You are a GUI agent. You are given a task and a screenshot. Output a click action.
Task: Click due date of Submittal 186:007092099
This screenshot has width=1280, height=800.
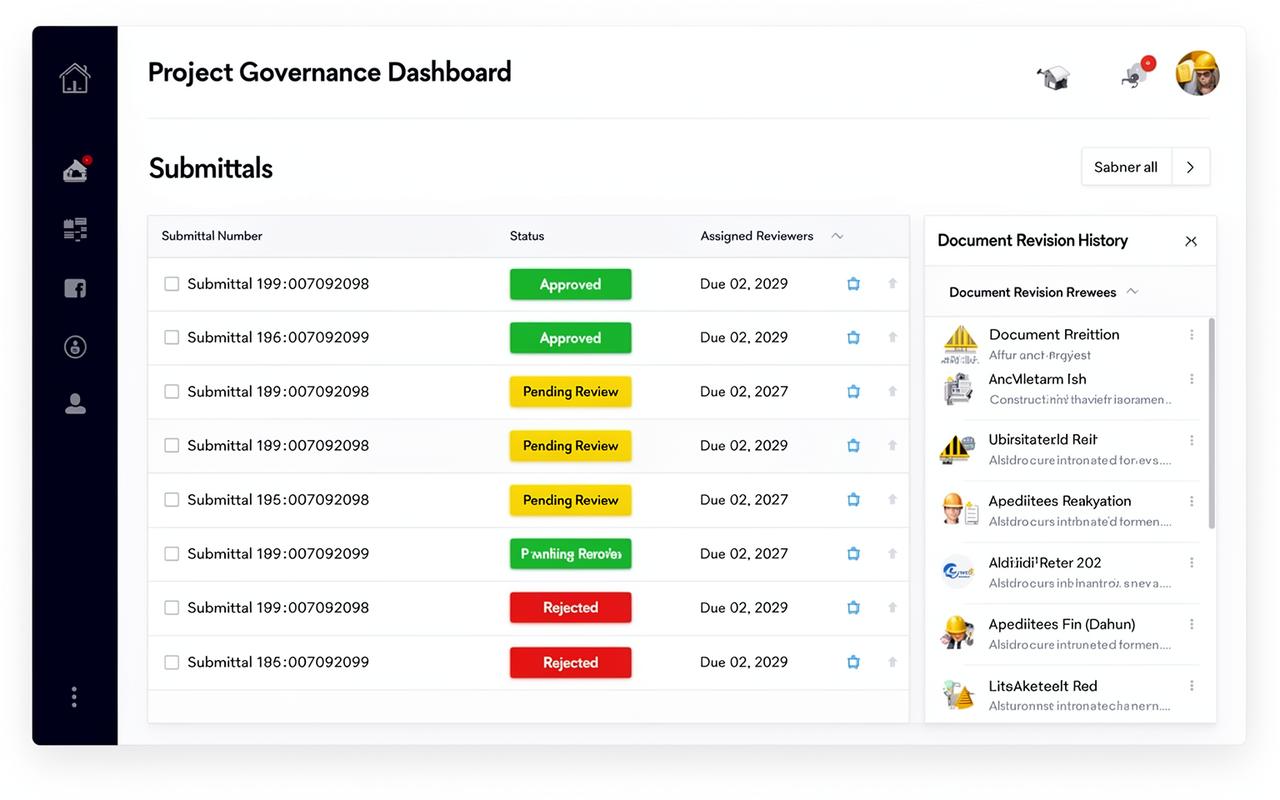[744, 662]
